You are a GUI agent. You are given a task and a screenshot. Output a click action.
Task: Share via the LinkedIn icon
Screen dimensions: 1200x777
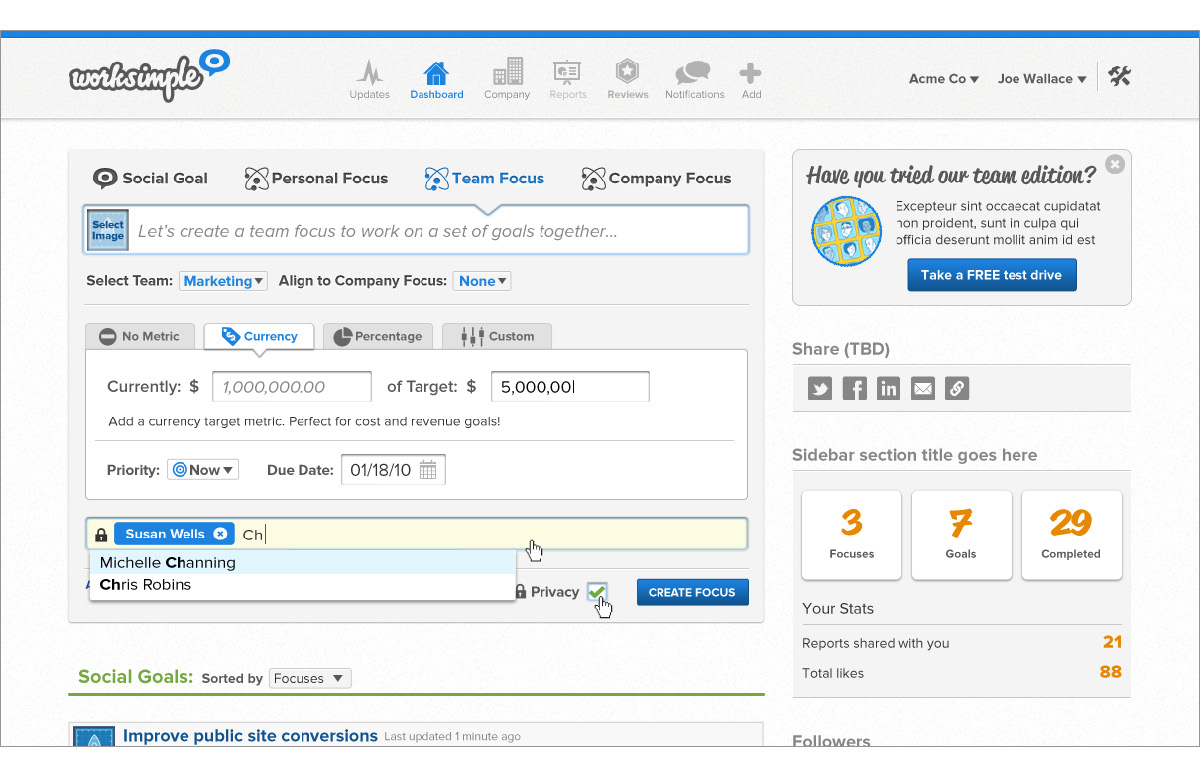(x=888, y=389)
